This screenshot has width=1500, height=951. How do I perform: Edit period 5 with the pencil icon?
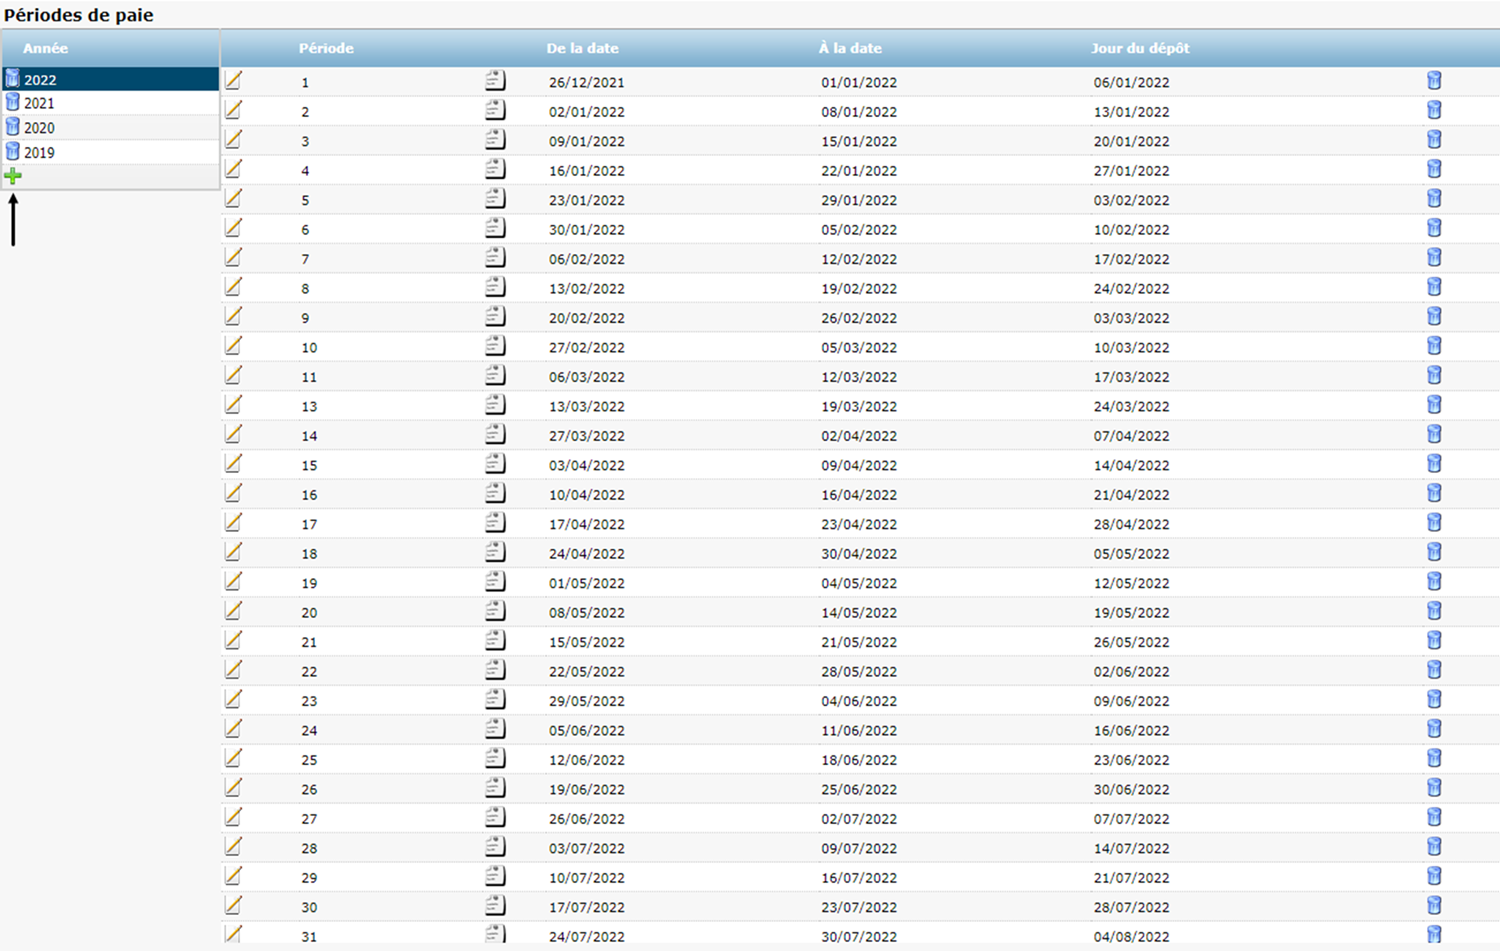tap(233, 198)
